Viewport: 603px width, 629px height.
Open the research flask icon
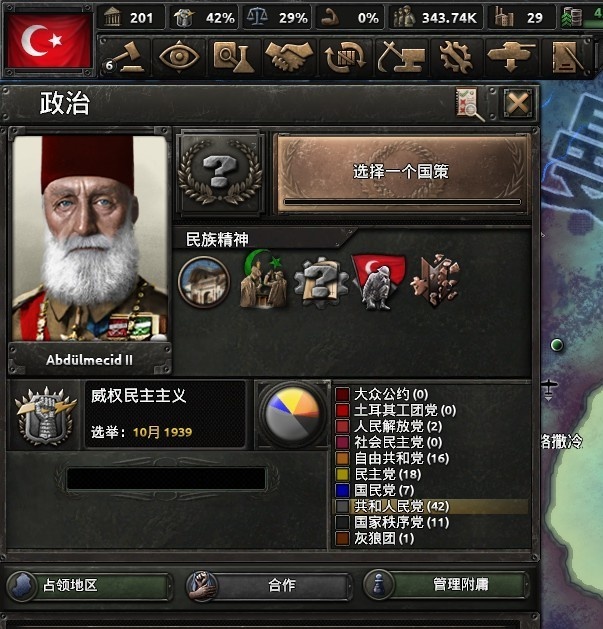point(233,57)
